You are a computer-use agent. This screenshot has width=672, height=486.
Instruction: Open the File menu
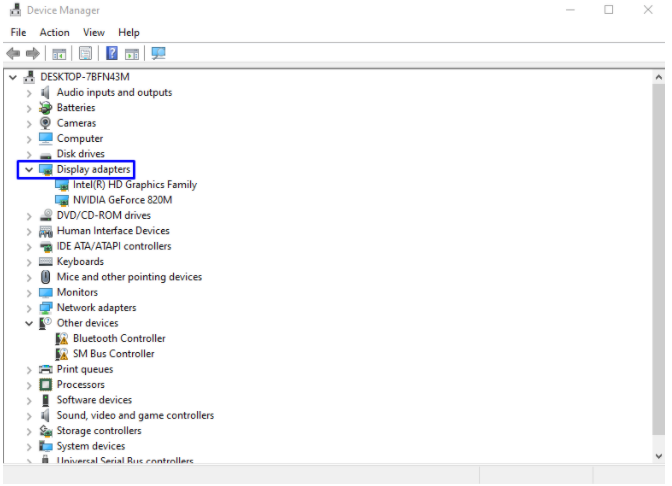(18, 33)
